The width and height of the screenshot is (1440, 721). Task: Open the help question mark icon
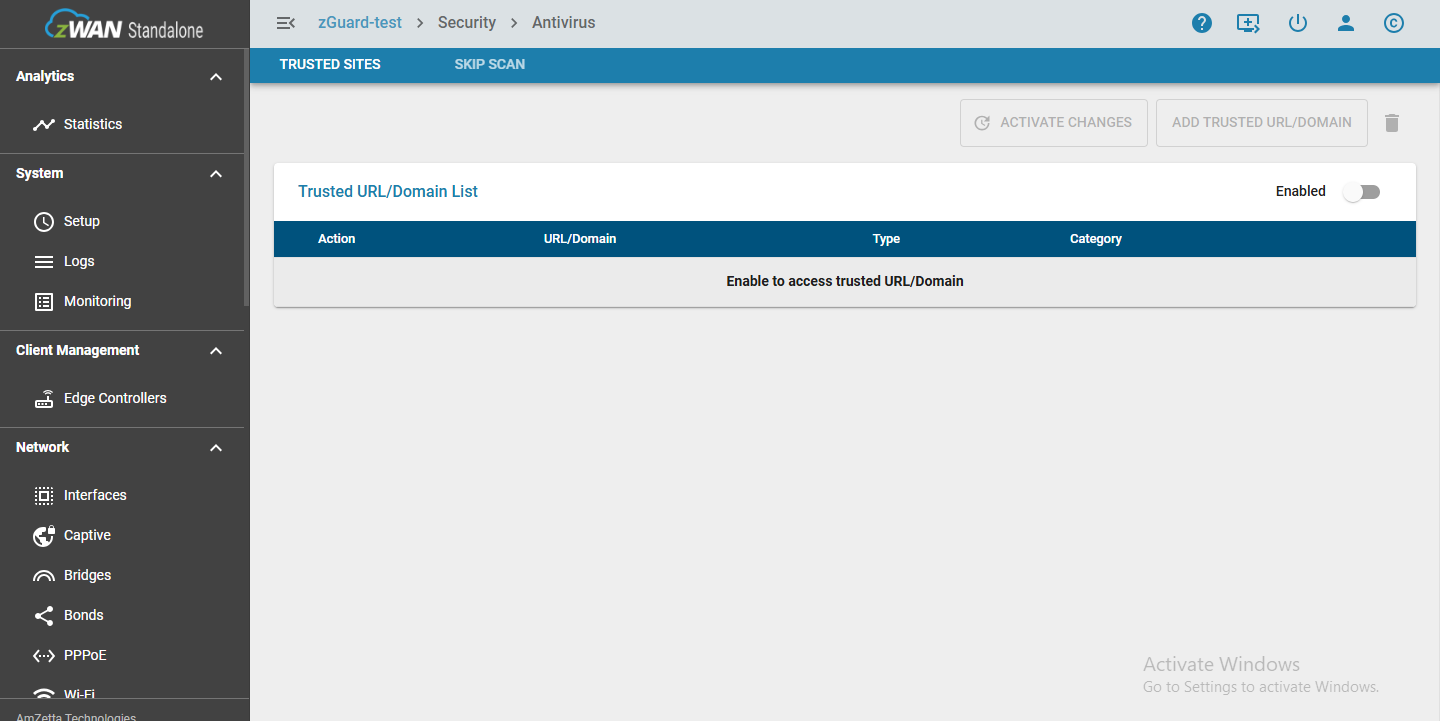pos(1202,22)
